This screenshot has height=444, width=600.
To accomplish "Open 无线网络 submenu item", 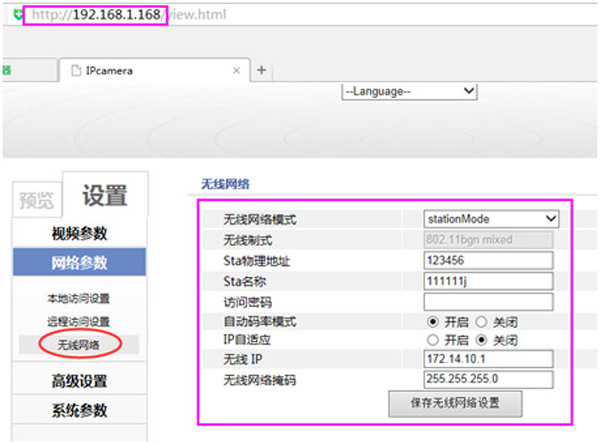I will [x=78, y=344].
